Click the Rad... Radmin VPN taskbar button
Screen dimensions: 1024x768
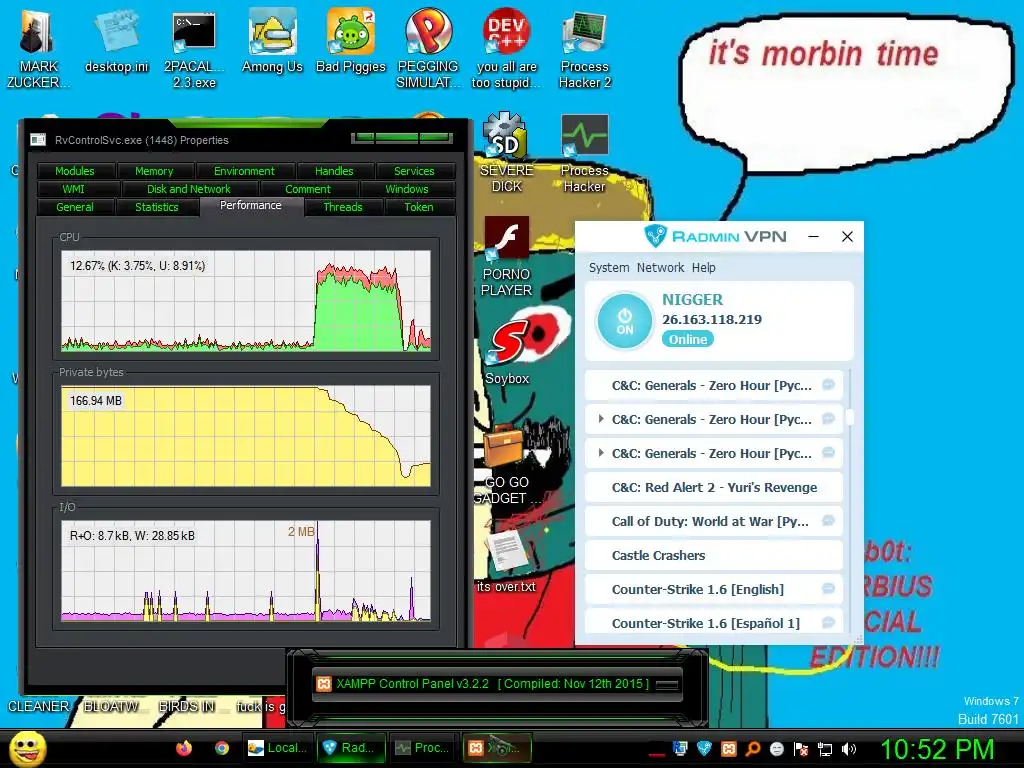[x=351, y=748]
